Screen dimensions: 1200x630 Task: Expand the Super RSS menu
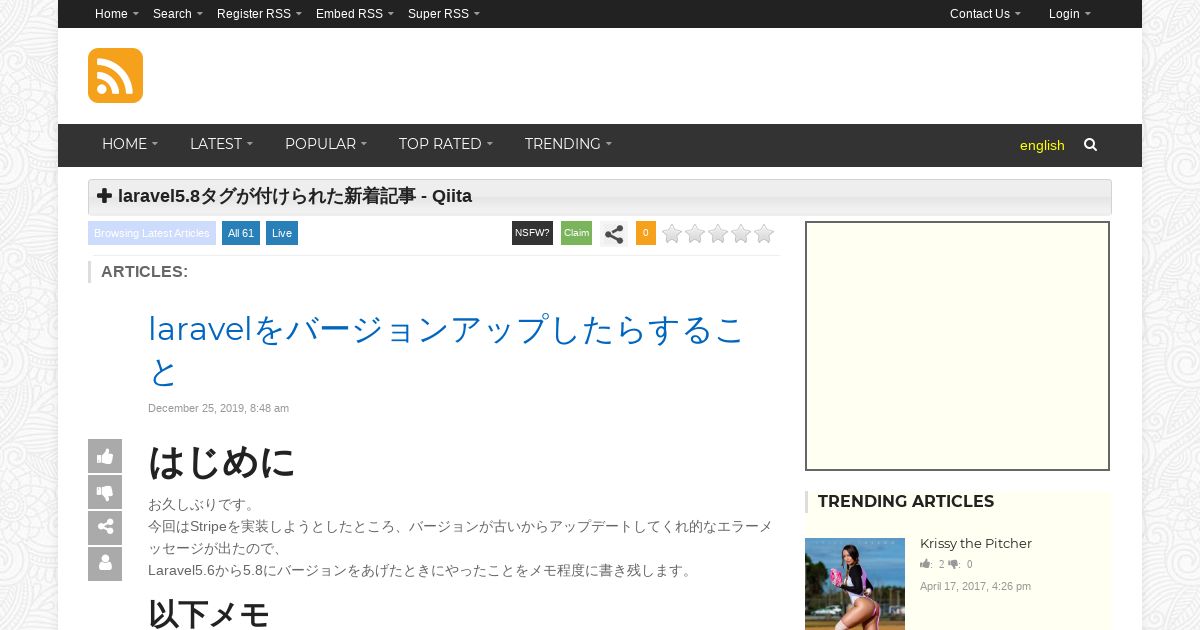point(444,14)
